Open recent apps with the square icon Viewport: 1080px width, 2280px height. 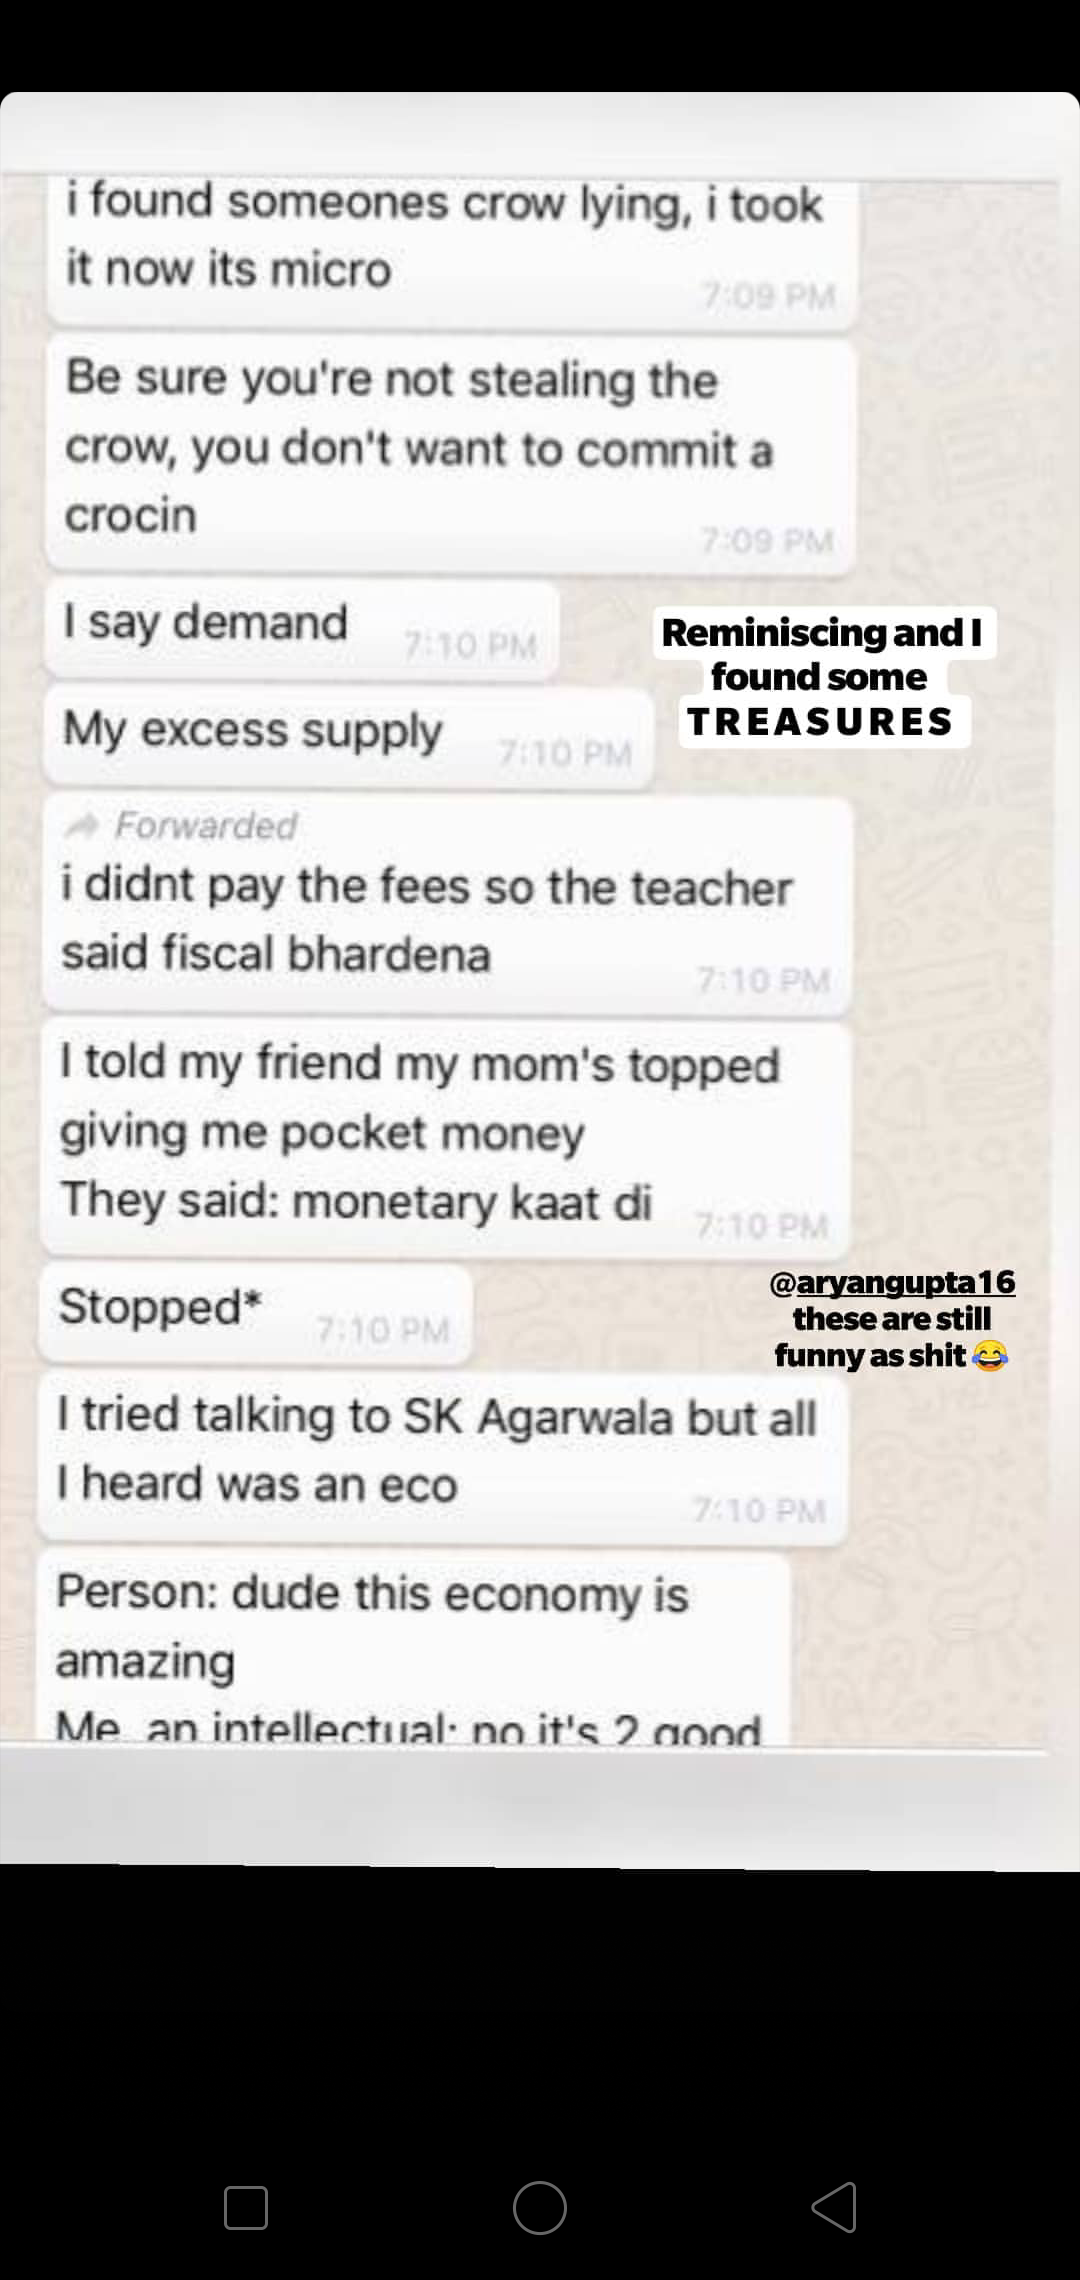click(x=246, y=2207)
